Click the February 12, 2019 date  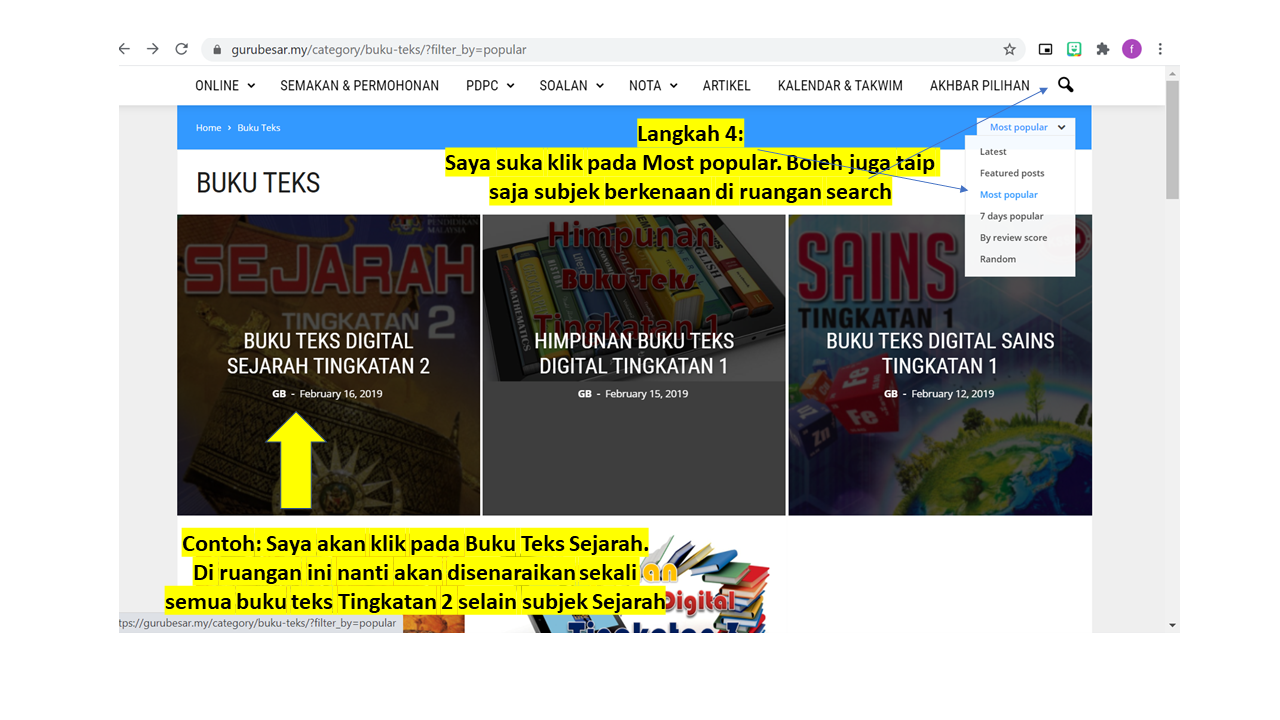(953, 394)
